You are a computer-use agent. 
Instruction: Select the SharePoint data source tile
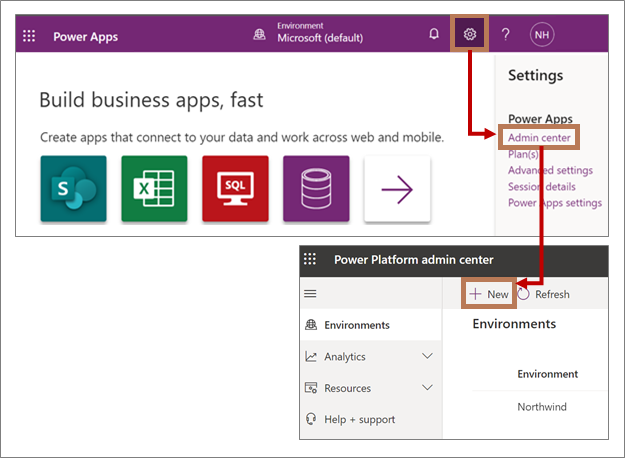pyautogui.click(x=73, y=188)
